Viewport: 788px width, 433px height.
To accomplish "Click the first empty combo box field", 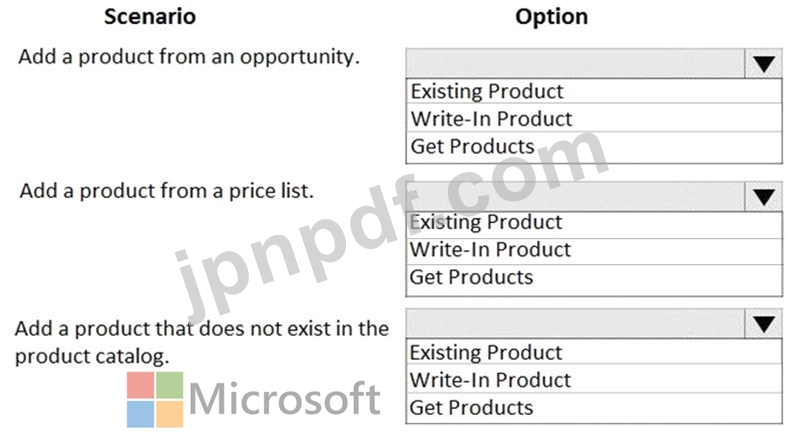I will [575, 63].
